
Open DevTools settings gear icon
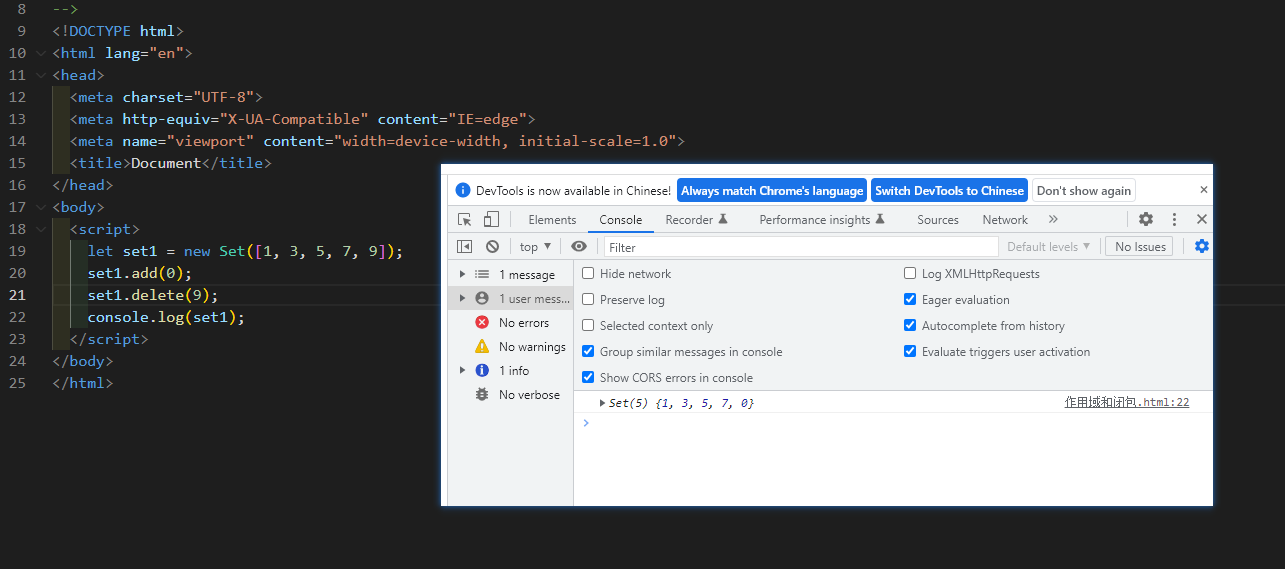tap(1146, 220)
